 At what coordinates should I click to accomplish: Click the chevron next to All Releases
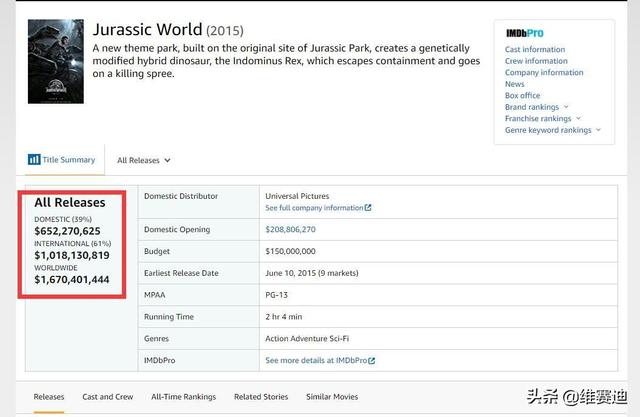click(167, 160)
